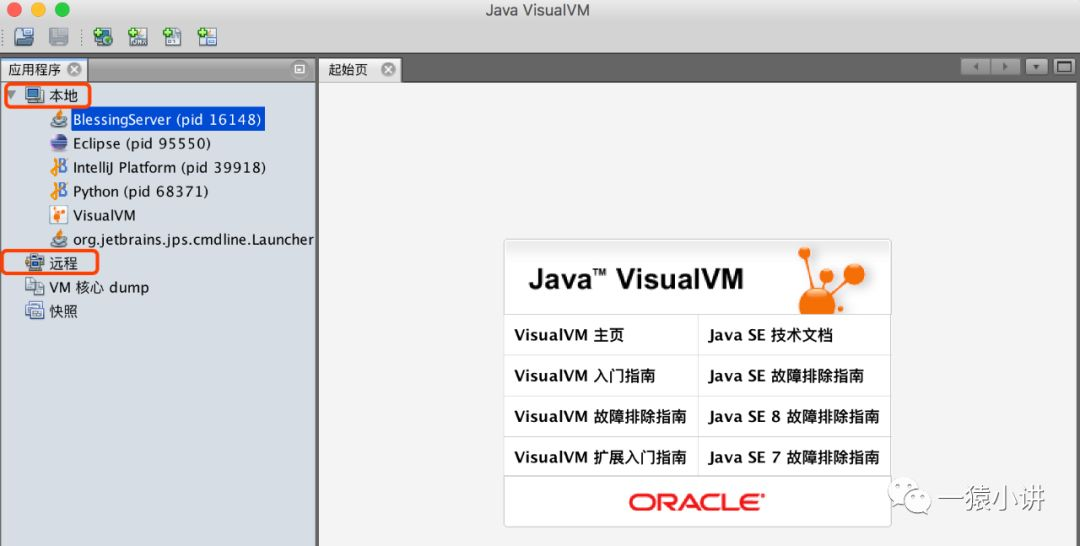The height and width of the screenshot is (546, 1080).
Task: Select the 远程 remote node
Action: click(63, 263)
